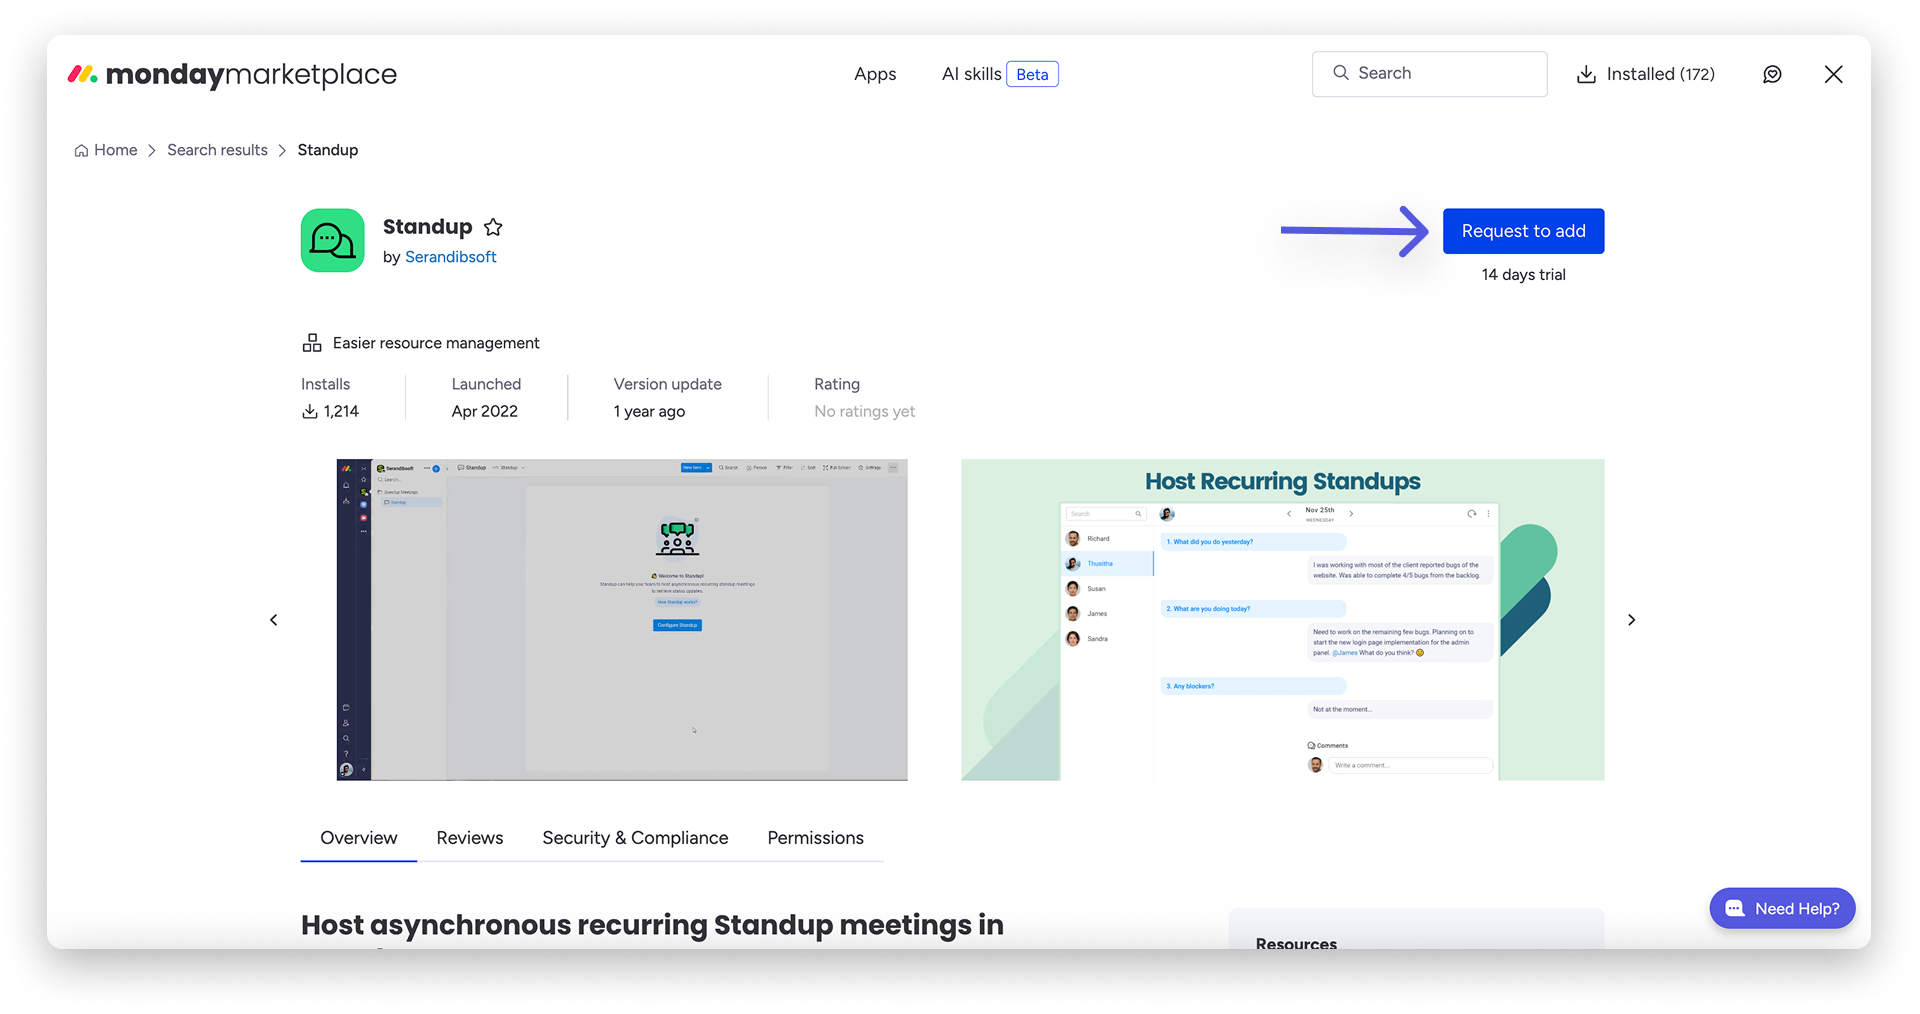Click the Home breadcrumb link
This screenshot has width=1920, height=1014.
(106, 150)
